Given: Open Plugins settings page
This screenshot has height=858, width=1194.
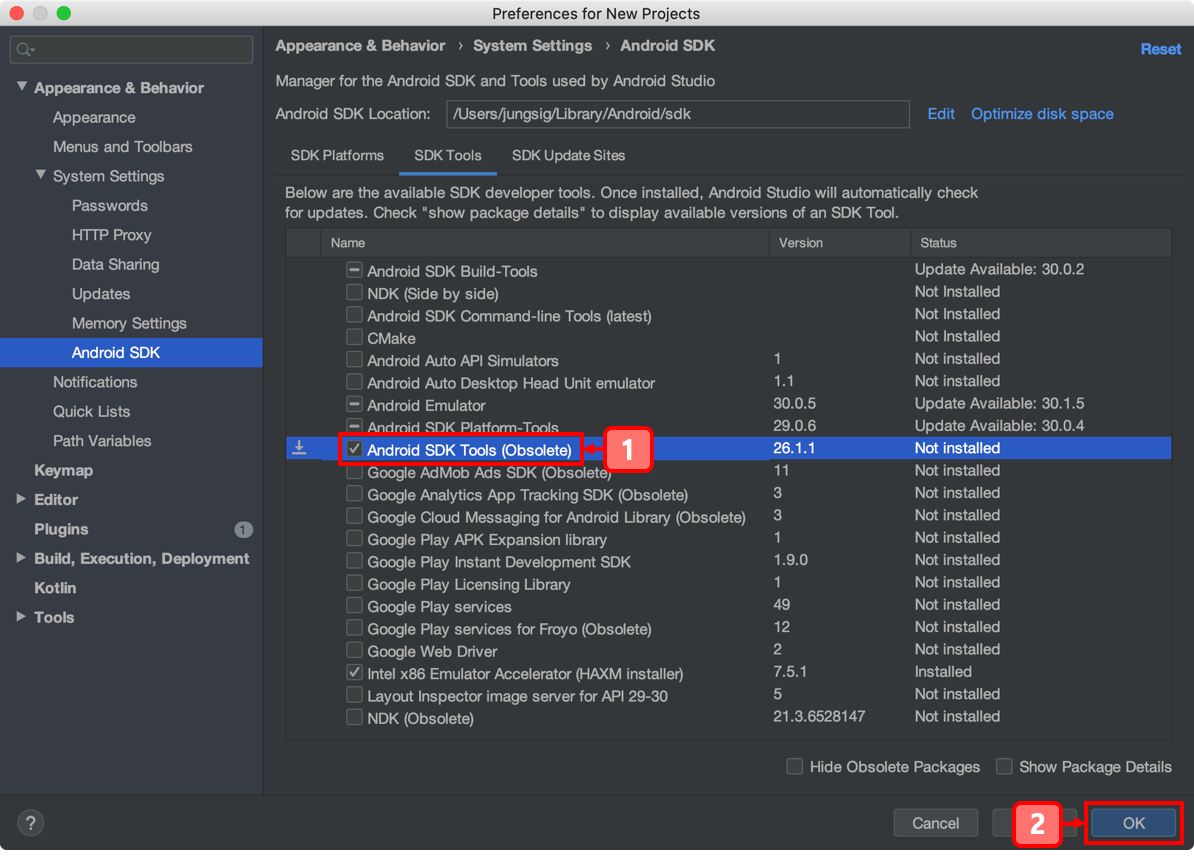Looking at the screenshot, I should (x=61, y=529).
